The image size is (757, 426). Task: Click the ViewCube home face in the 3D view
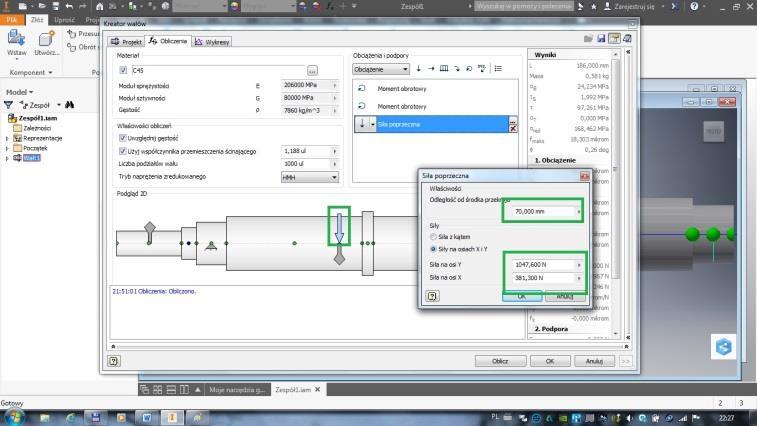714,131
